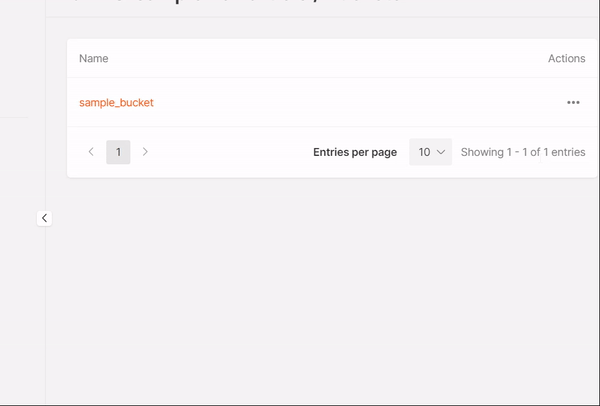This screenshot has height=406, width=600.
Task: Click the Name column header
Action: click(94, 58)
